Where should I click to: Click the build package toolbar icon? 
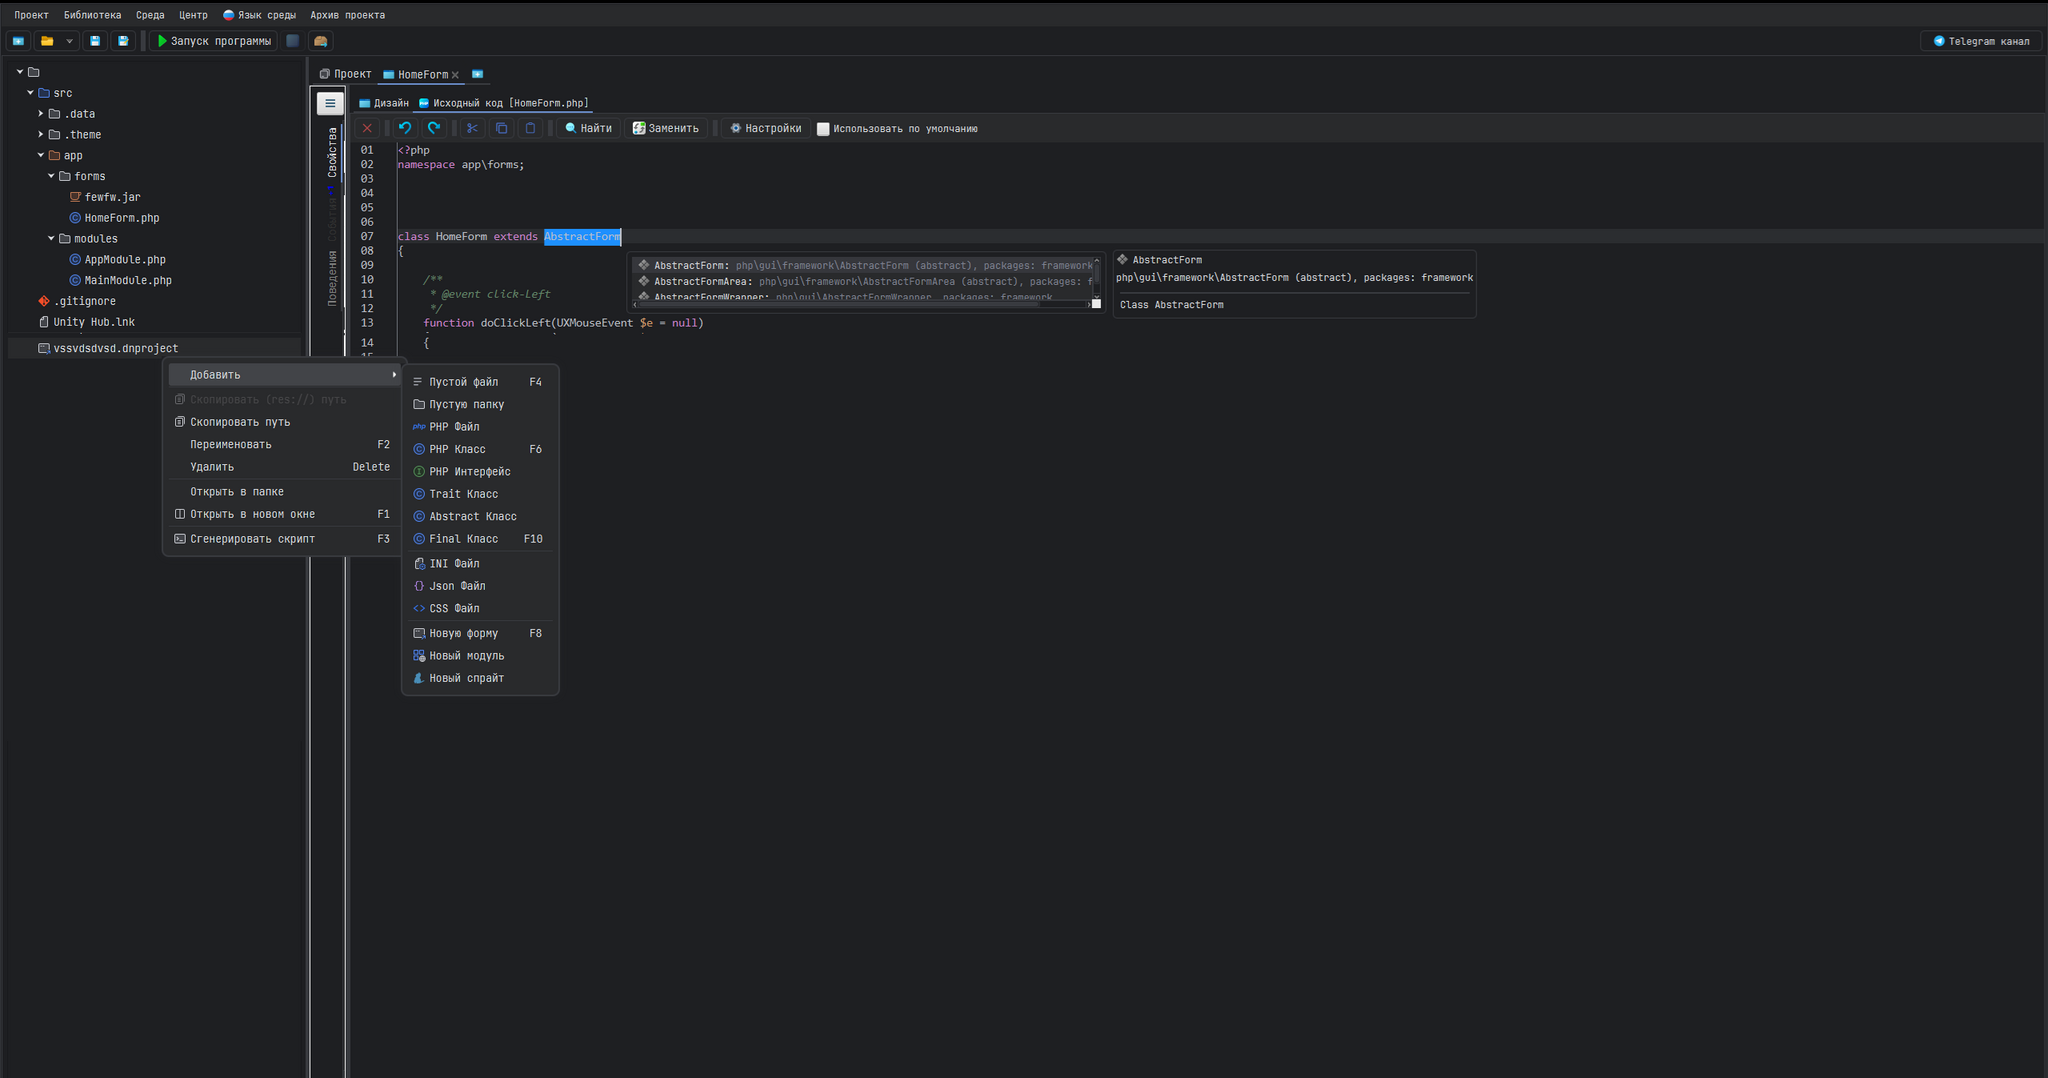coord(320,41)
